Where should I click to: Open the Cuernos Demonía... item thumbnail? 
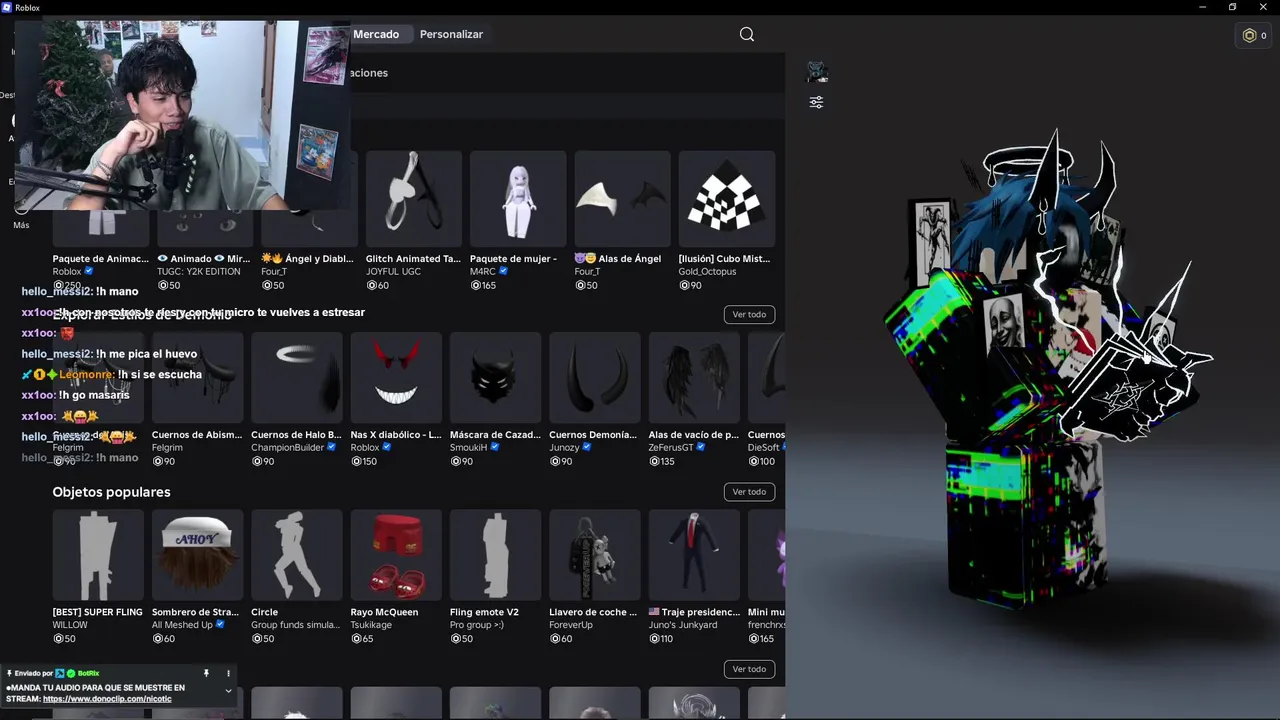tap(595, 378)
